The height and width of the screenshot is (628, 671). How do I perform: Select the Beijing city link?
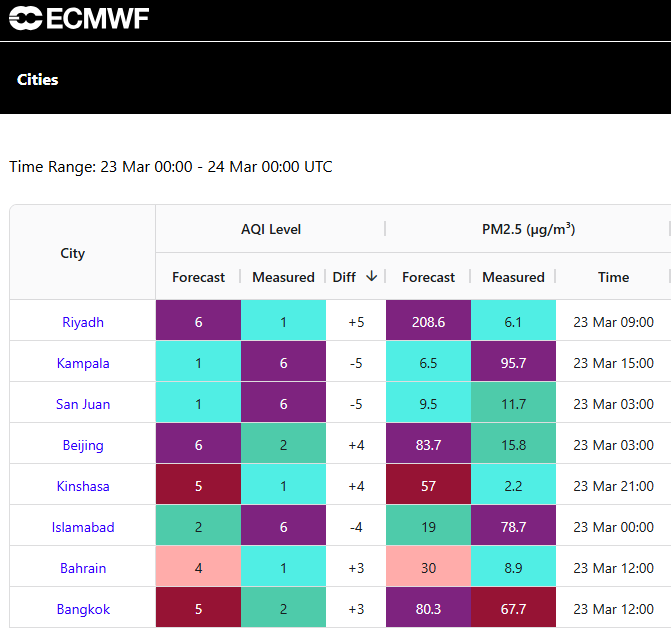tap(83, 445)
